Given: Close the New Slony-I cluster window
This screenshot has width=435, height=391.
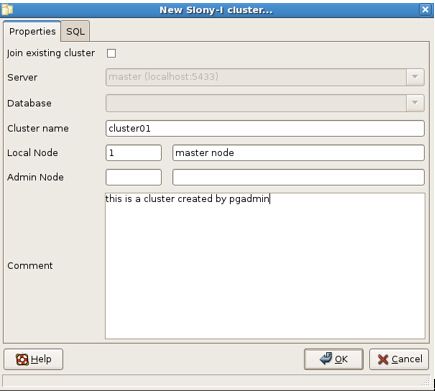Looking at the screenshot, I should [425, 9].
